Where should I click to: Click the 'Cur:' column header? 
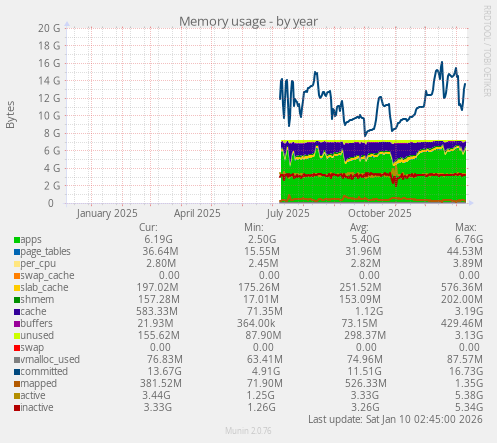click(x=148, y=227)
